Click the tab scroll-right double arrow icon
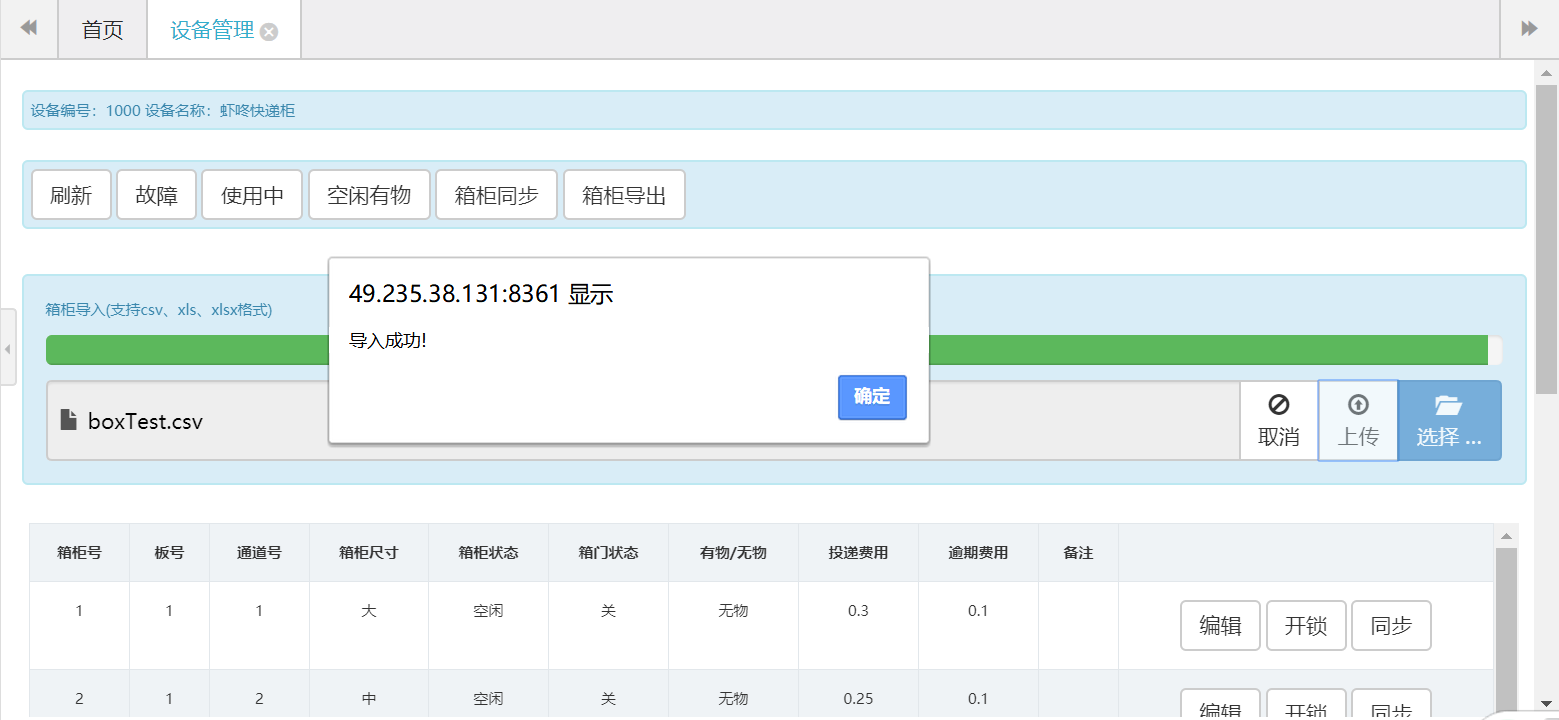The height and width of the screenshot is (720, 1559). coord(1529,29)
